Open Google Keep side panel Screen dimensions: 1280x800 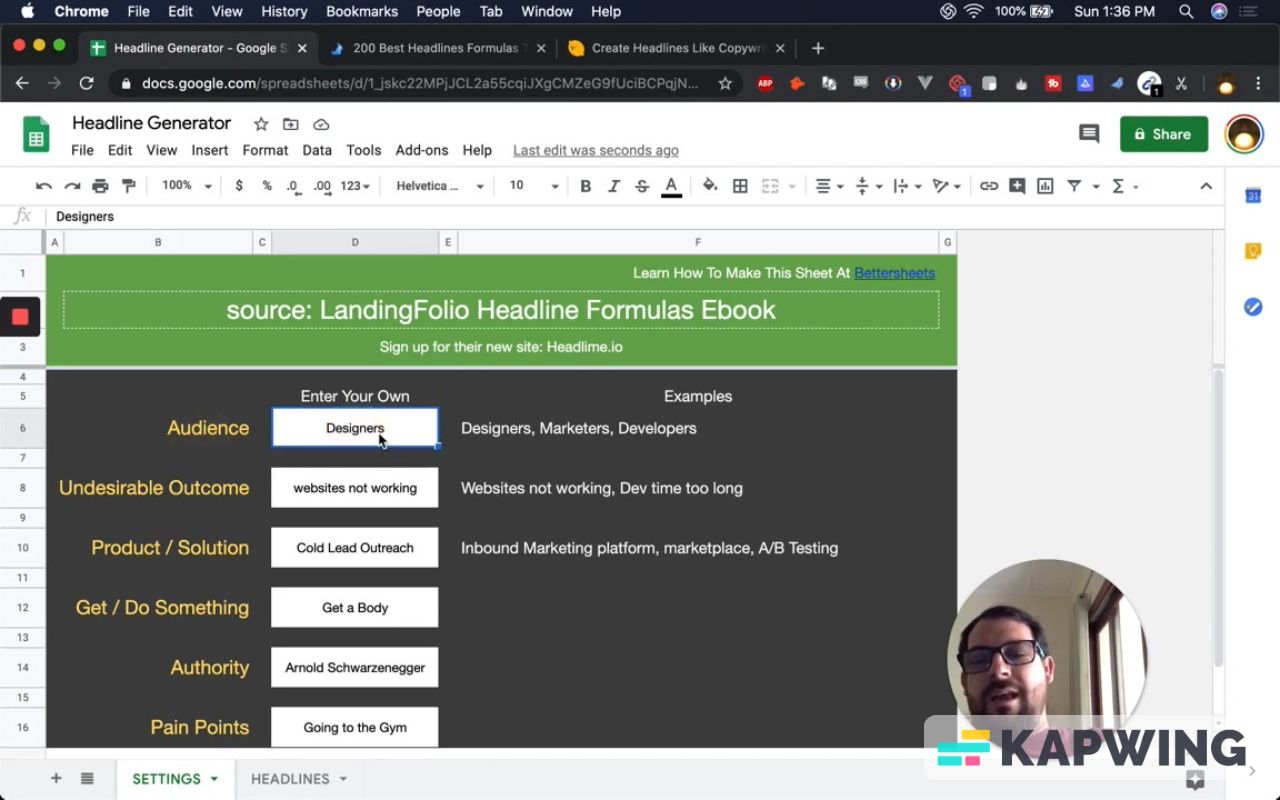click(1253, 251)
